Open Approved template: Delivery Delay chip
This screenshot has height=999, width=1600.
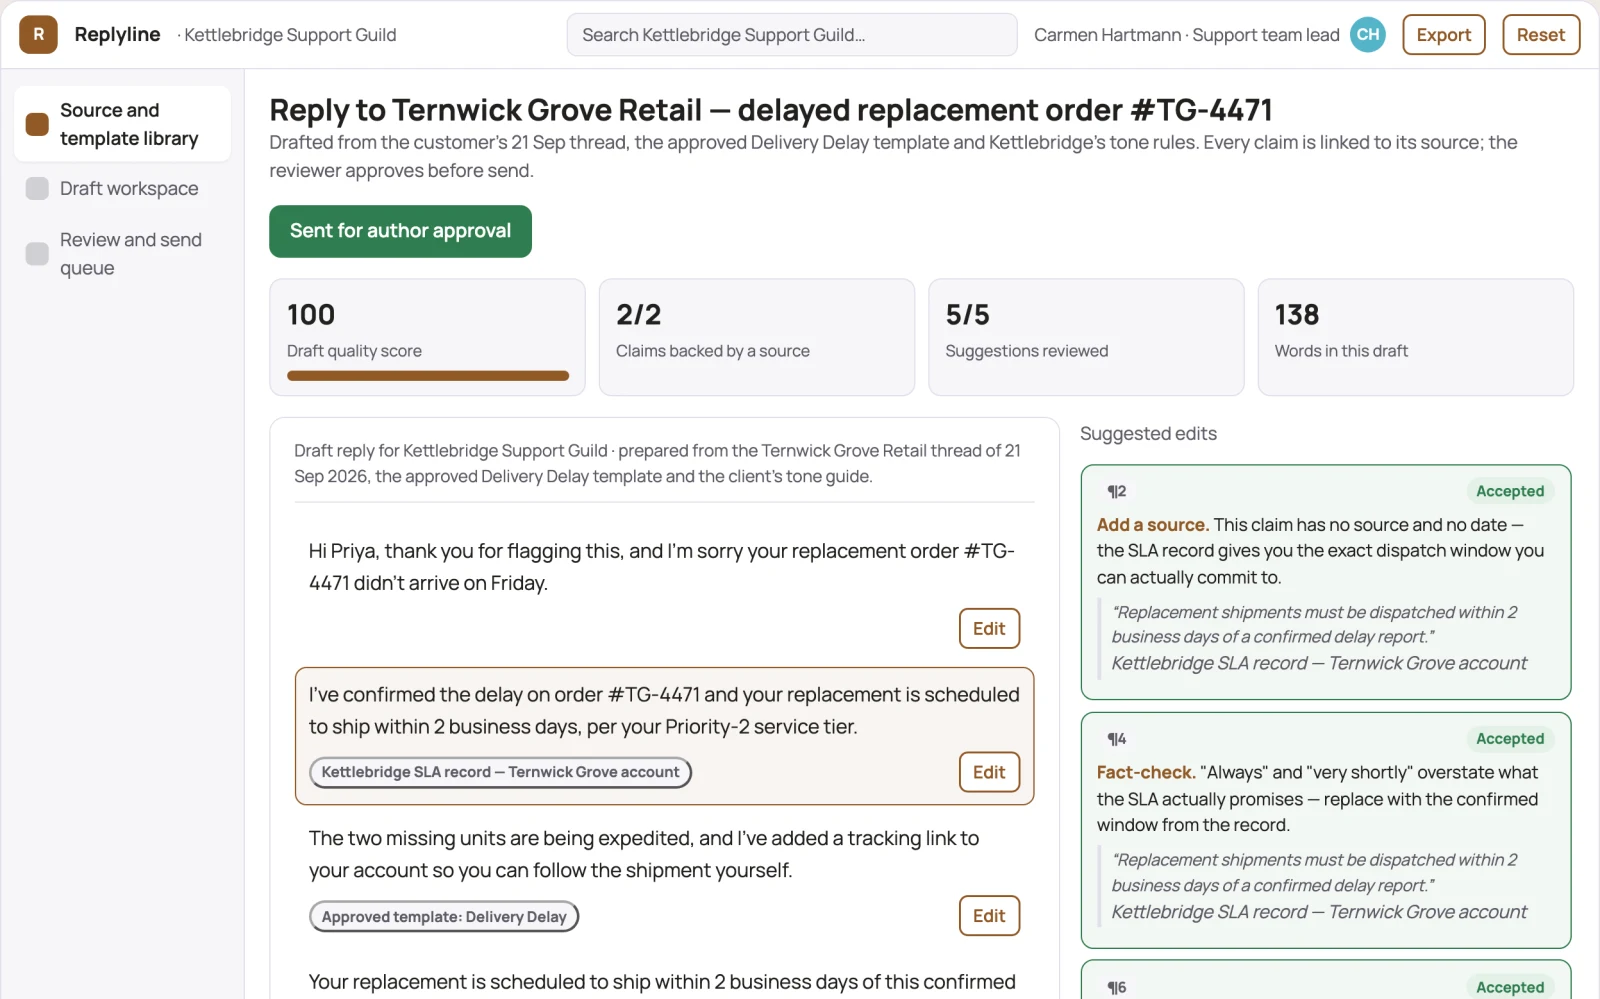[x=444, y=917]
